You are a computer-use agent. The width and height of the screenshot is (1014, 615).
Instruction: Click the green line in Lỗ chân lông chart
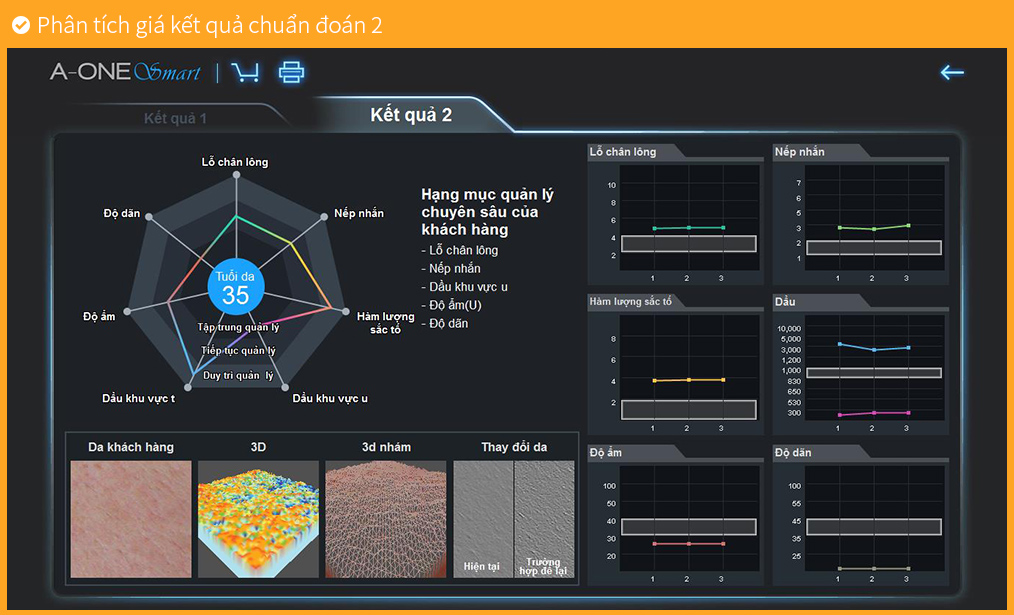pos(689,228)
